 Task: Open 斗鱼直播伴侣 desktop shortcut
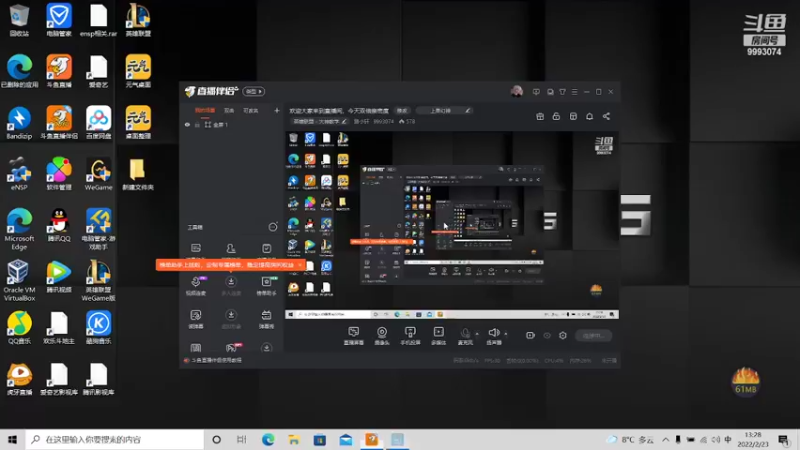(x=59, y=122)
